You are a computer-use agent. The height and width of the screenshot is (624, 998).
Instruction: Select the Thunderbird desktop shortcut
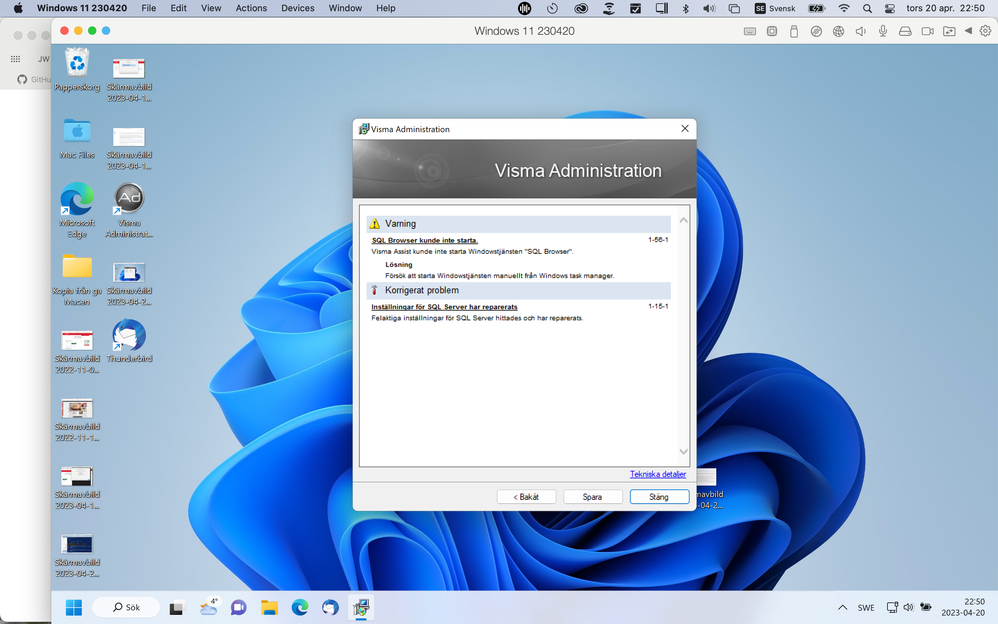[129, 341]
